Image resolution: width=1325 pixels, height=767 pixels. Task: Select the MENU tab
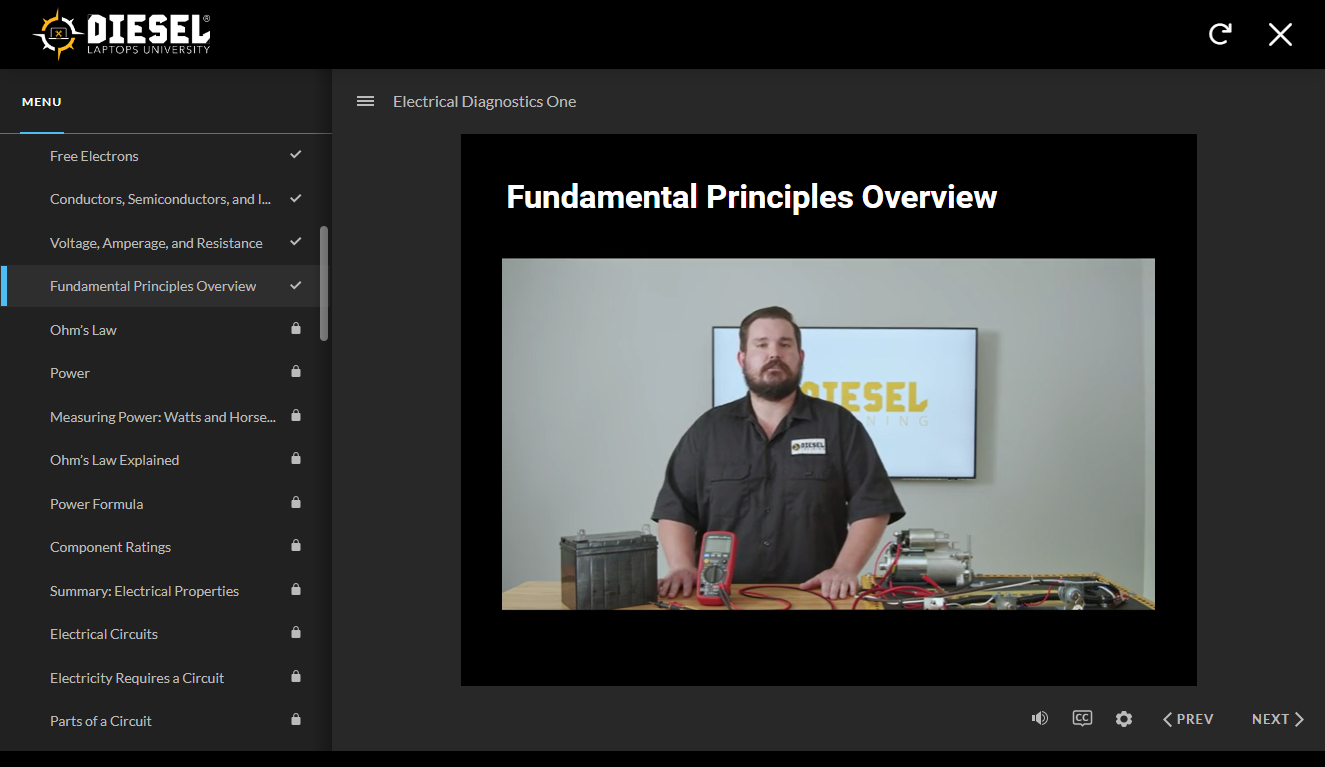pos(42,102)
